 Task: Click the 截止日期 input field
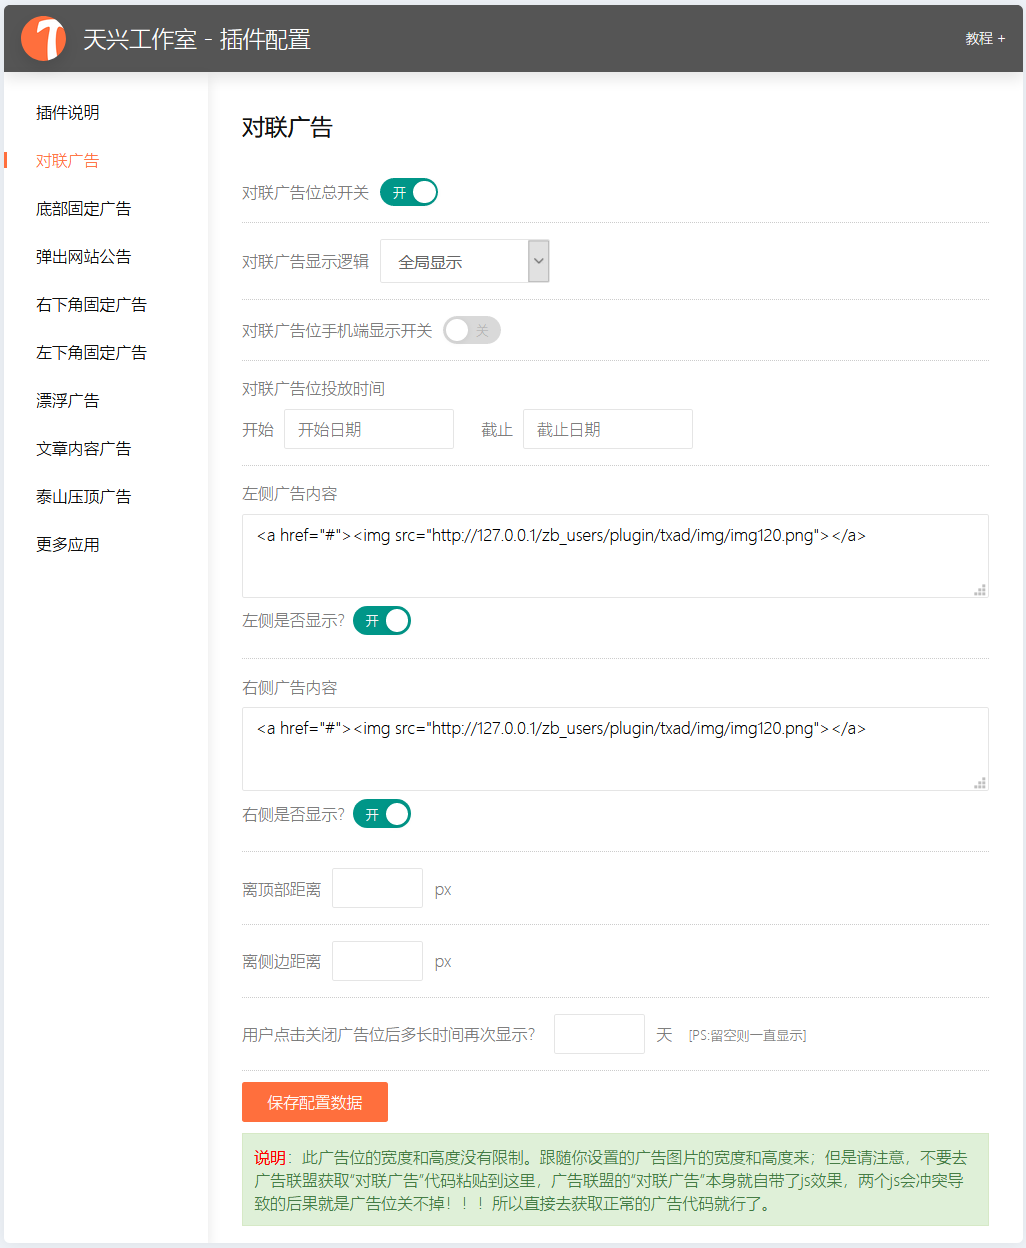coord(608,429)
